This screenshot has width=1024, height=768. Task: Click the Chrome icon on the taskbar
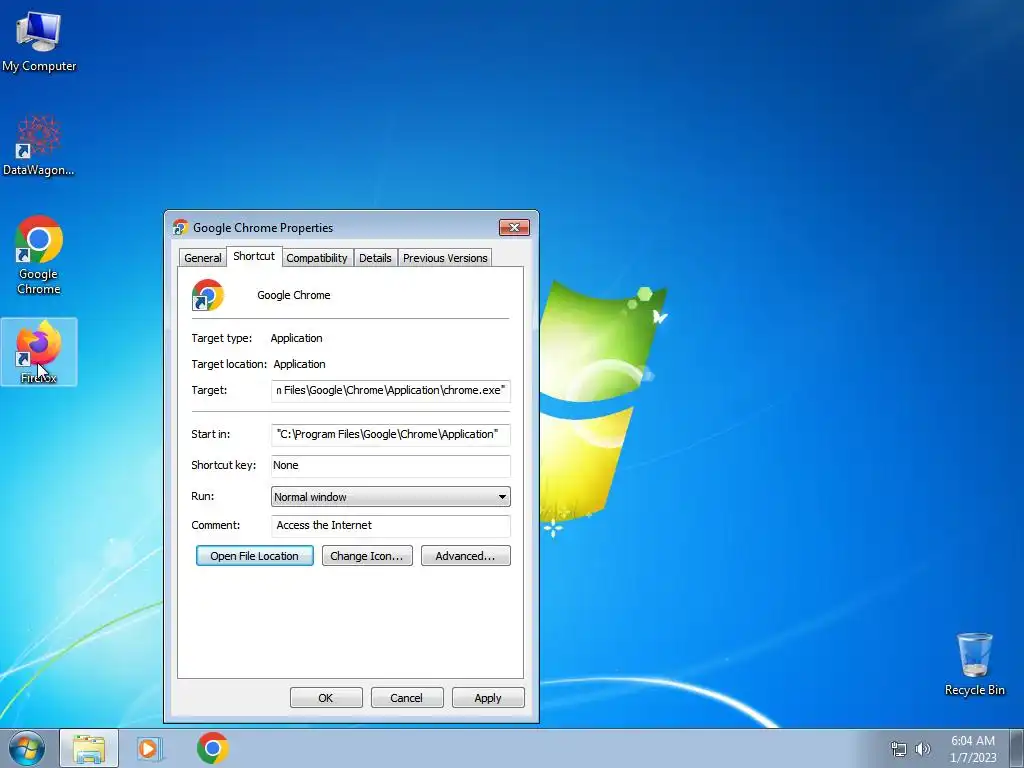click(212, 748)
